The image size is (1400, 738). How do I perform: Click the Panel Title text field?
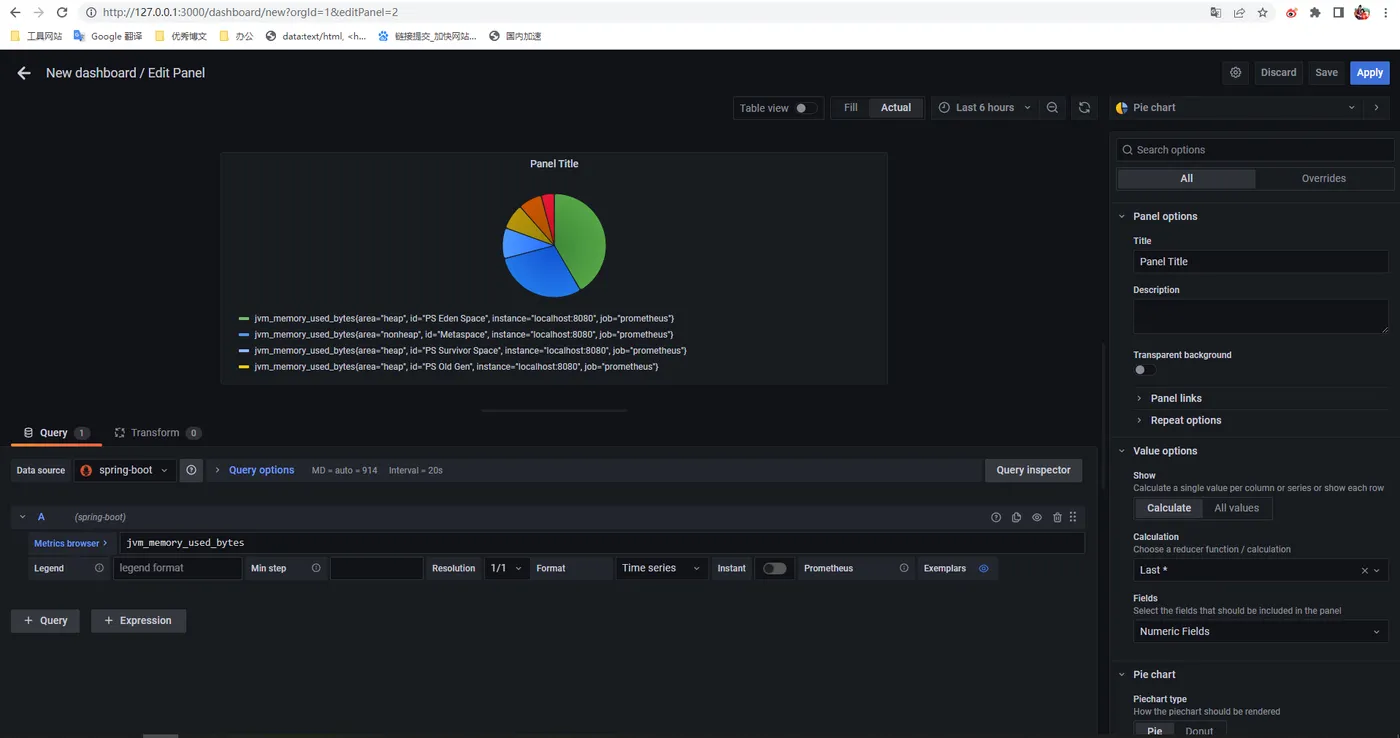(x=1260, y=262)
